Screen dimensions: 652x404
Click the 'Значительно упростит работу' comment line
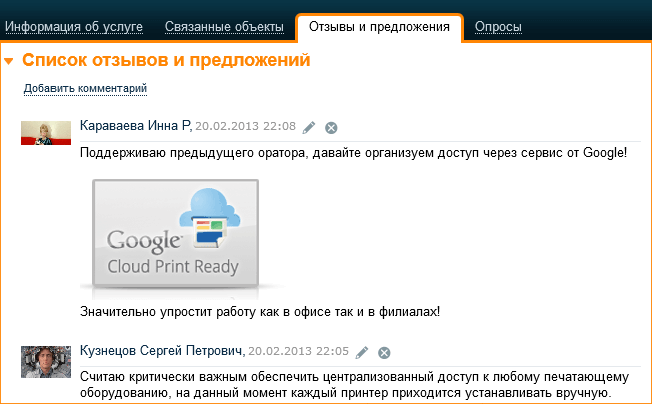pos(260,312)
